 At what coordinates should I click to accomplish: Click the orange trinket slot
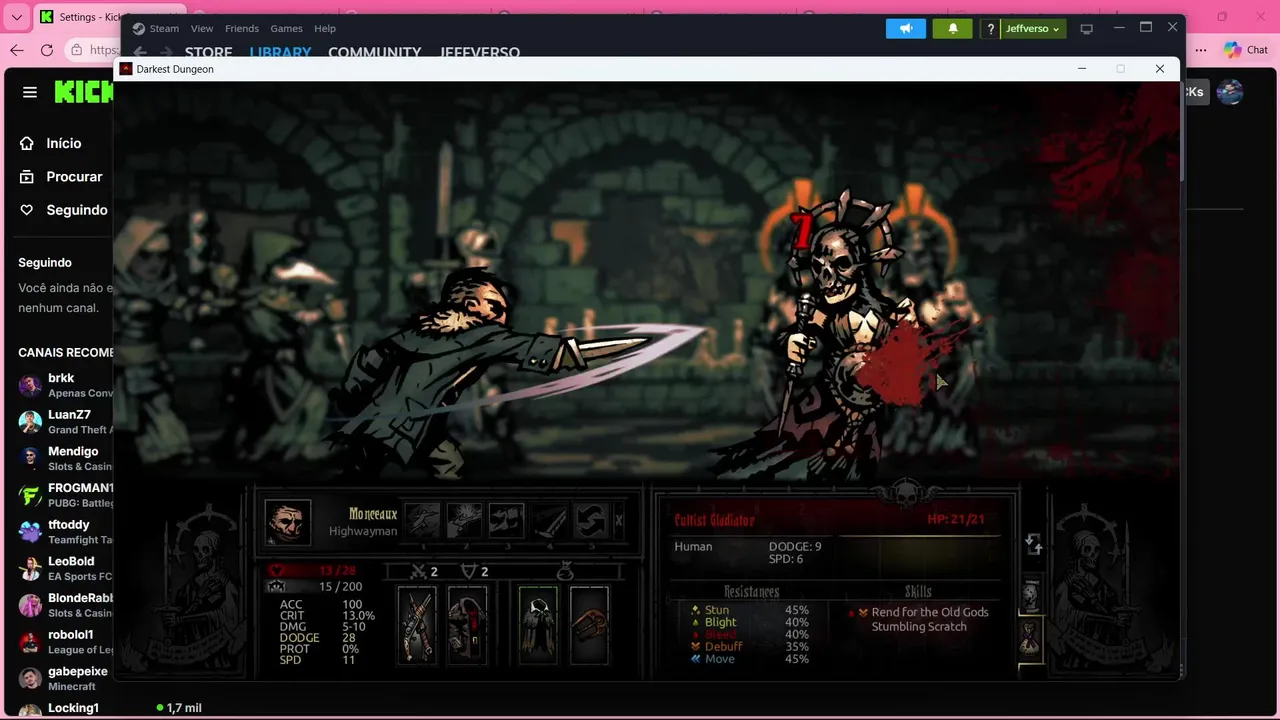(589, 625)
